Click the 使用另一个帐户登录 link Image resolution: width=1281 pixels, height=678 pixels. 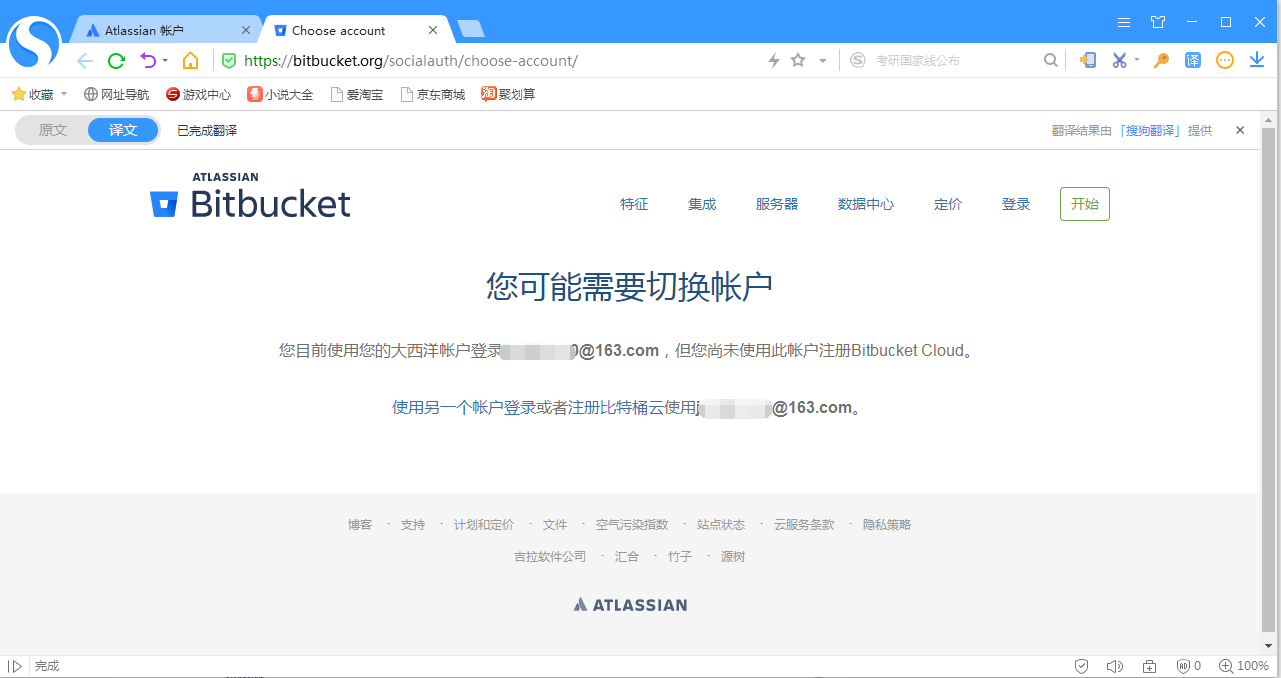pos(464,407)
